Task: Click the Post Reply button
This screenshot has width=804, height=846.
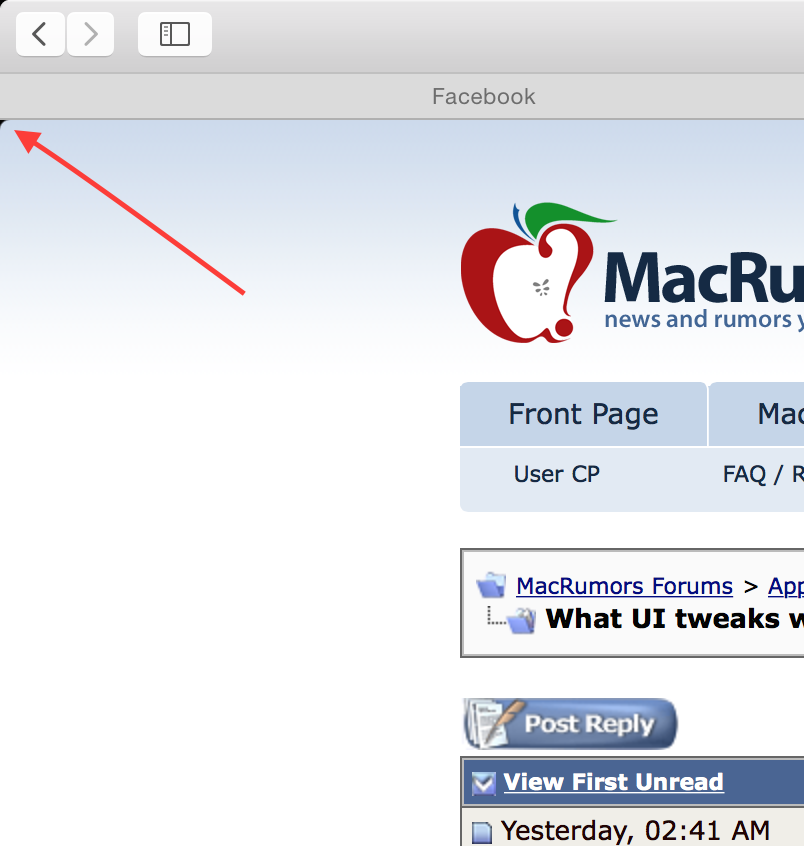Action: [570, 724]
